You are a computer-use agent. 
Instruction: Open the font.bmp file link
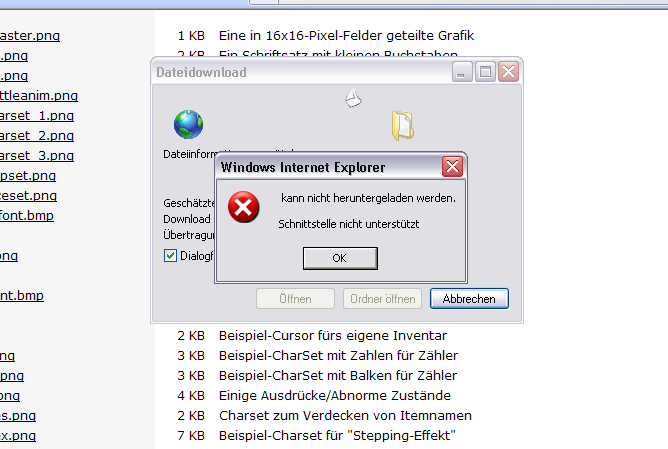27,216
